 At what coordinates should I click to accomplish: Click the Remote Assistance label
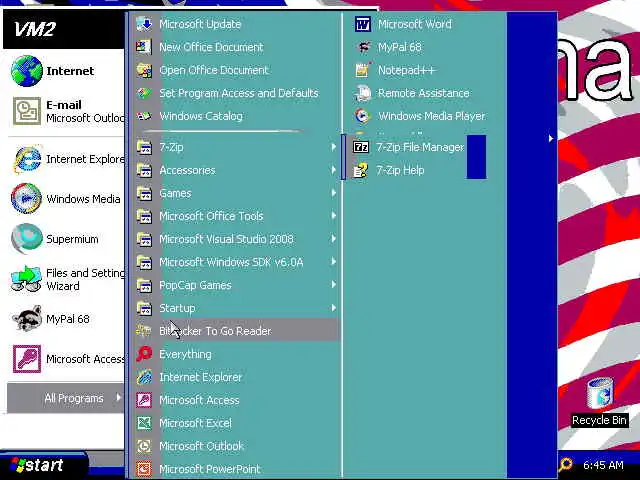coord(424,93)
